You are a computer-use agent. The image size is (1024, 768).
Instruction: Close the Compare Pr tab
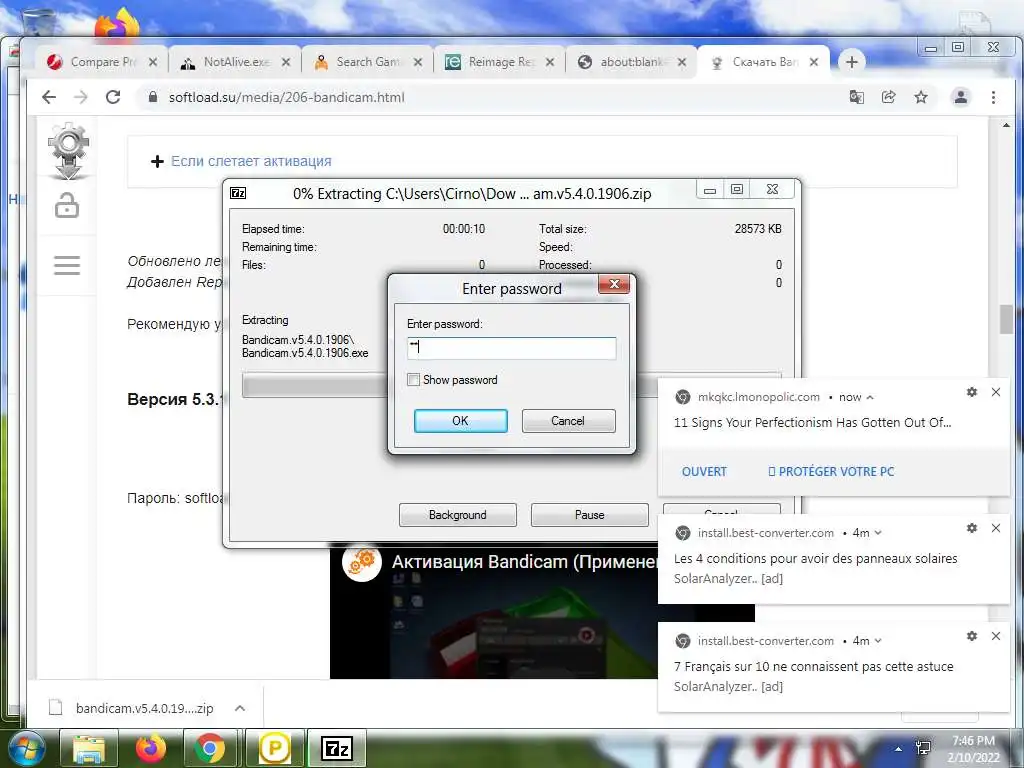153,62
